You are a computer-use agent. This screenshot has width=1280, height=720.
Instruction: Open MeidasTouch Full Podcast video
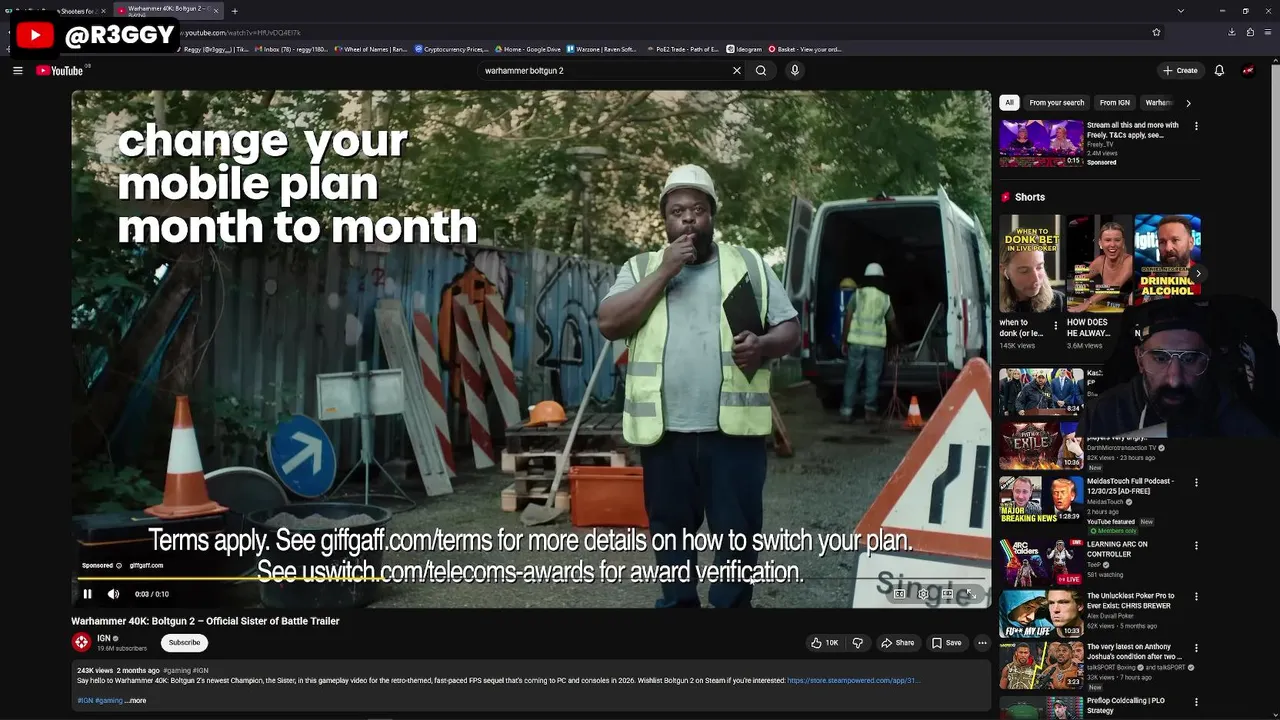[1041, 499]
